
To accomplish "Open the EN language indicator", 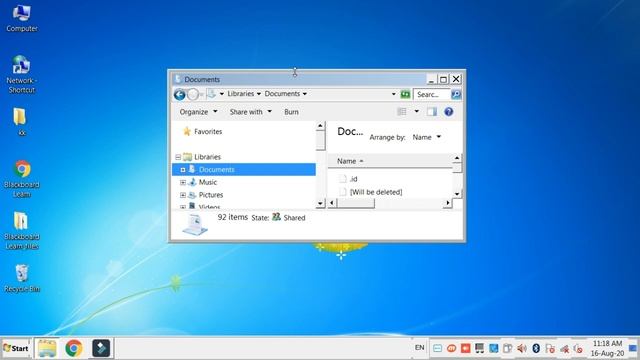I will pos(420,347).
